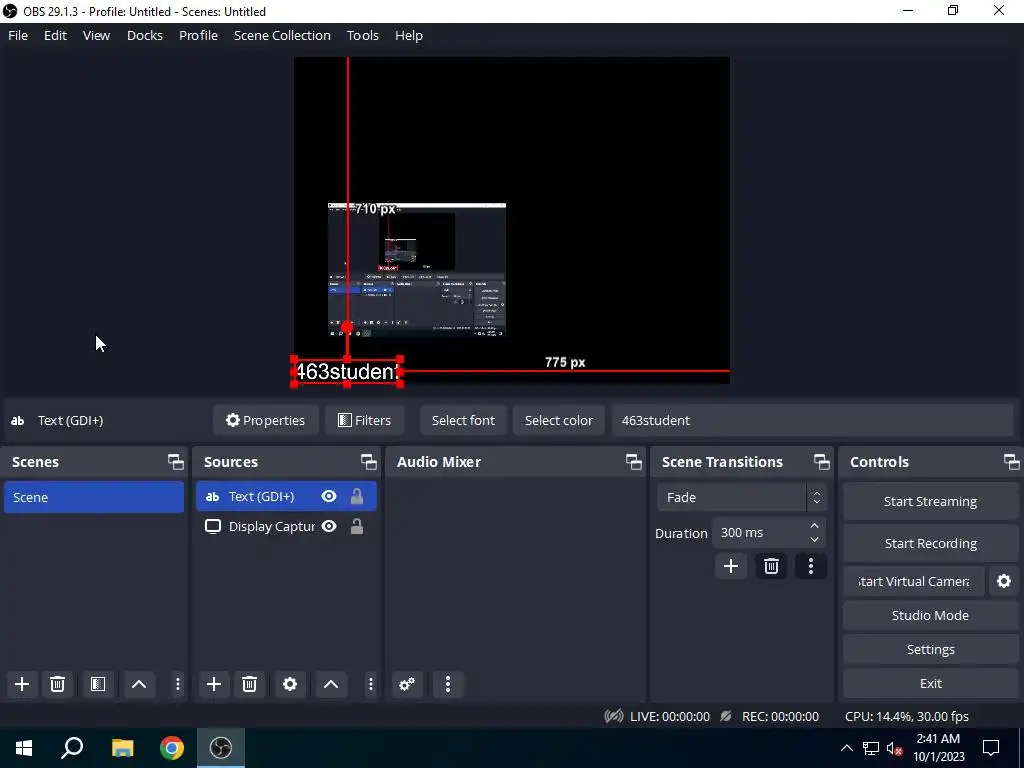Add a scene transition with plus button

[731, 566]
